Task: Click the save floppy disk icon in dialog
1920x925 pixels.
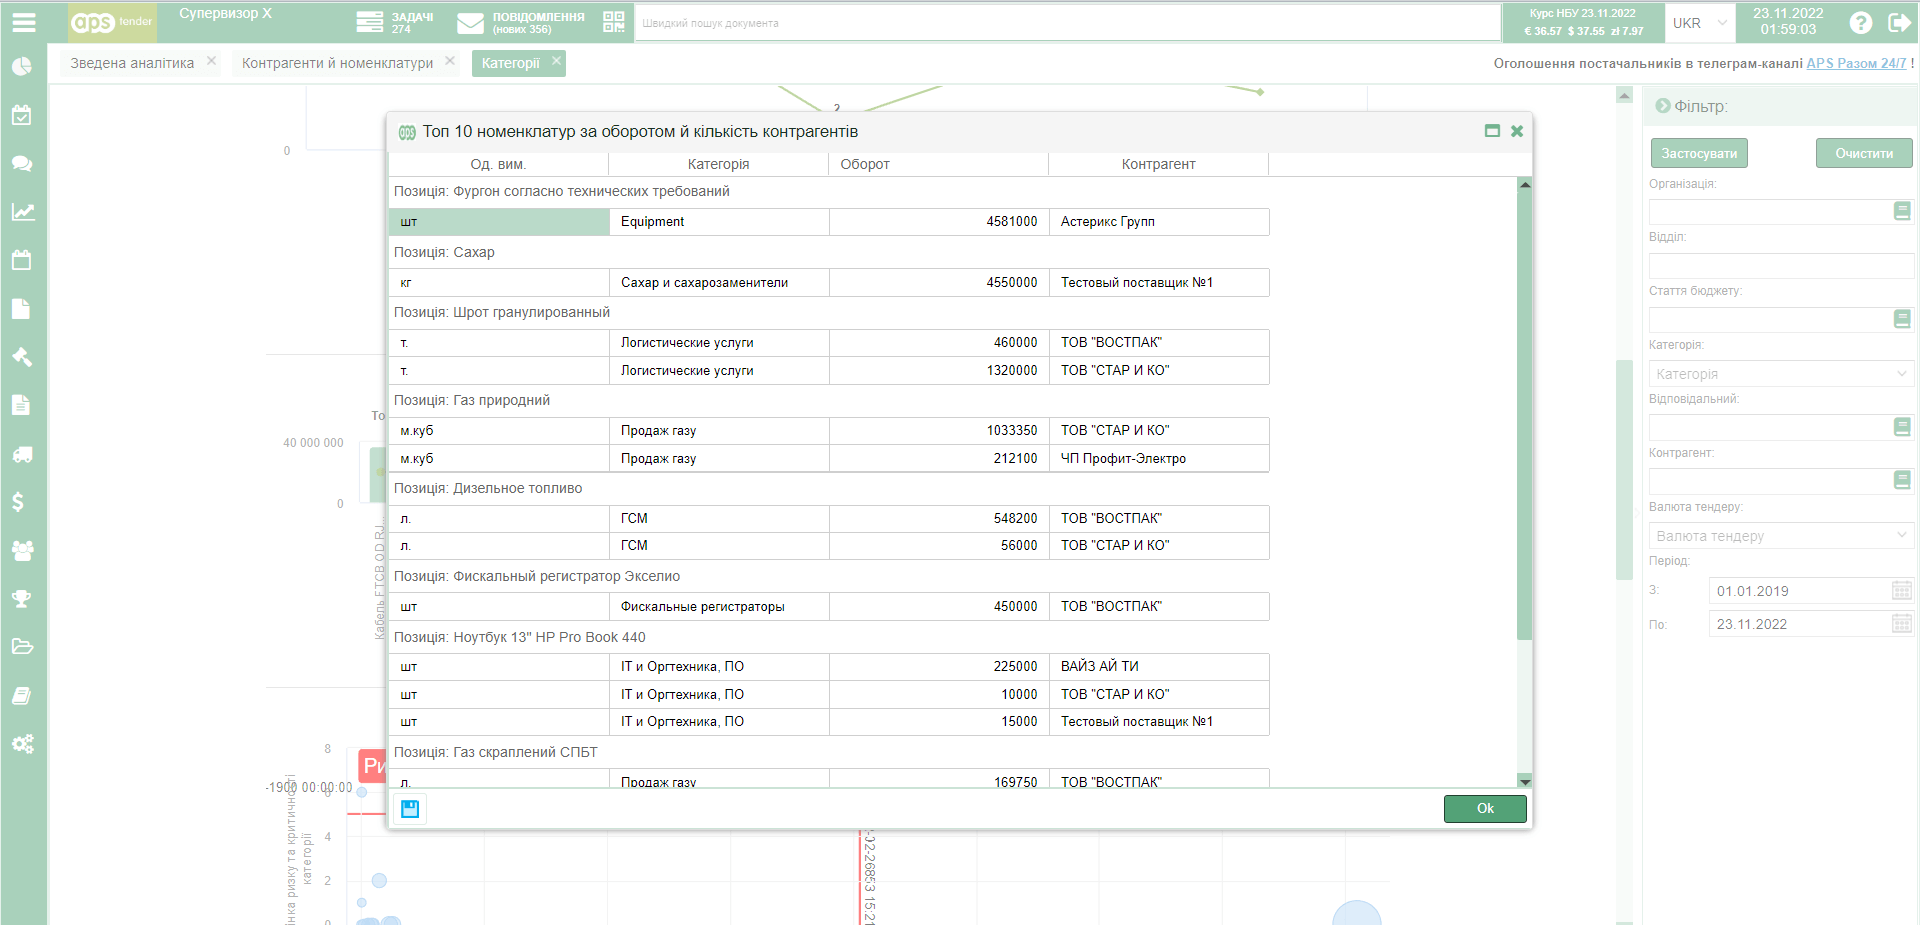Action: [x=410, y=809]
